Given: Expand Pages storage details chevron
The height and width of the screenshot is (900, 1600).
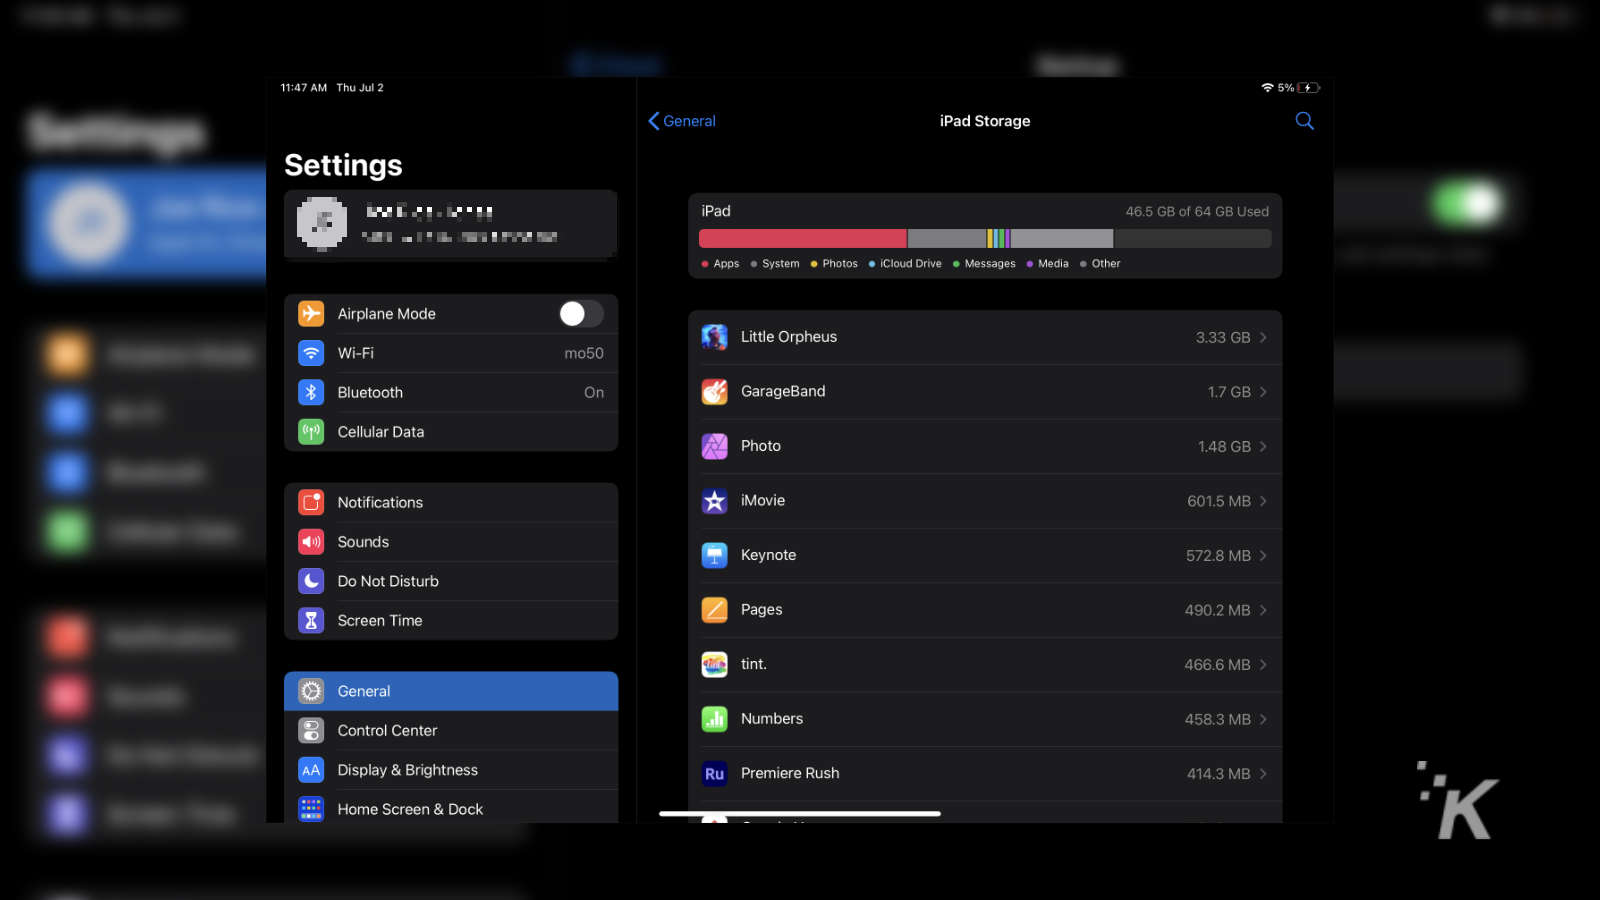Looking at the screenshot, I should [1263, 610].
